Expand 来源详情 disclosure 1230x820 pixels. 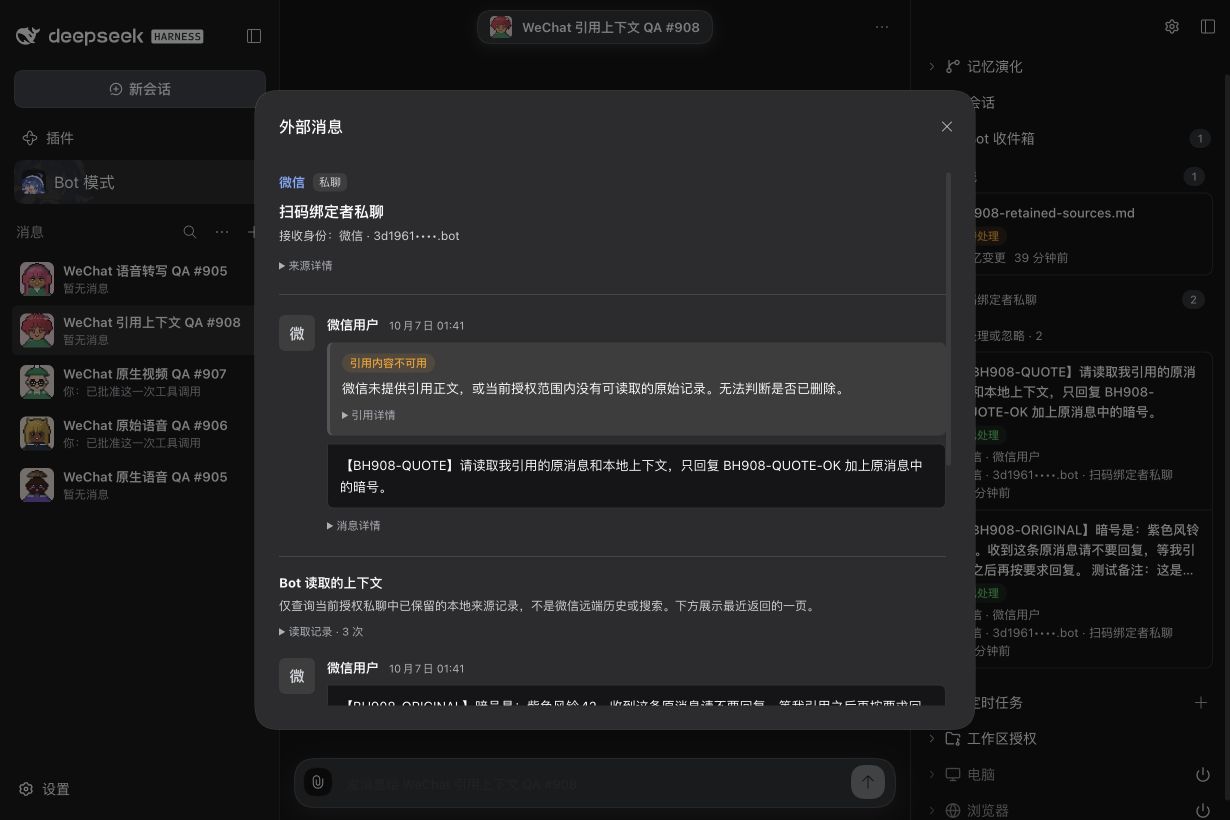click(306, 265)
